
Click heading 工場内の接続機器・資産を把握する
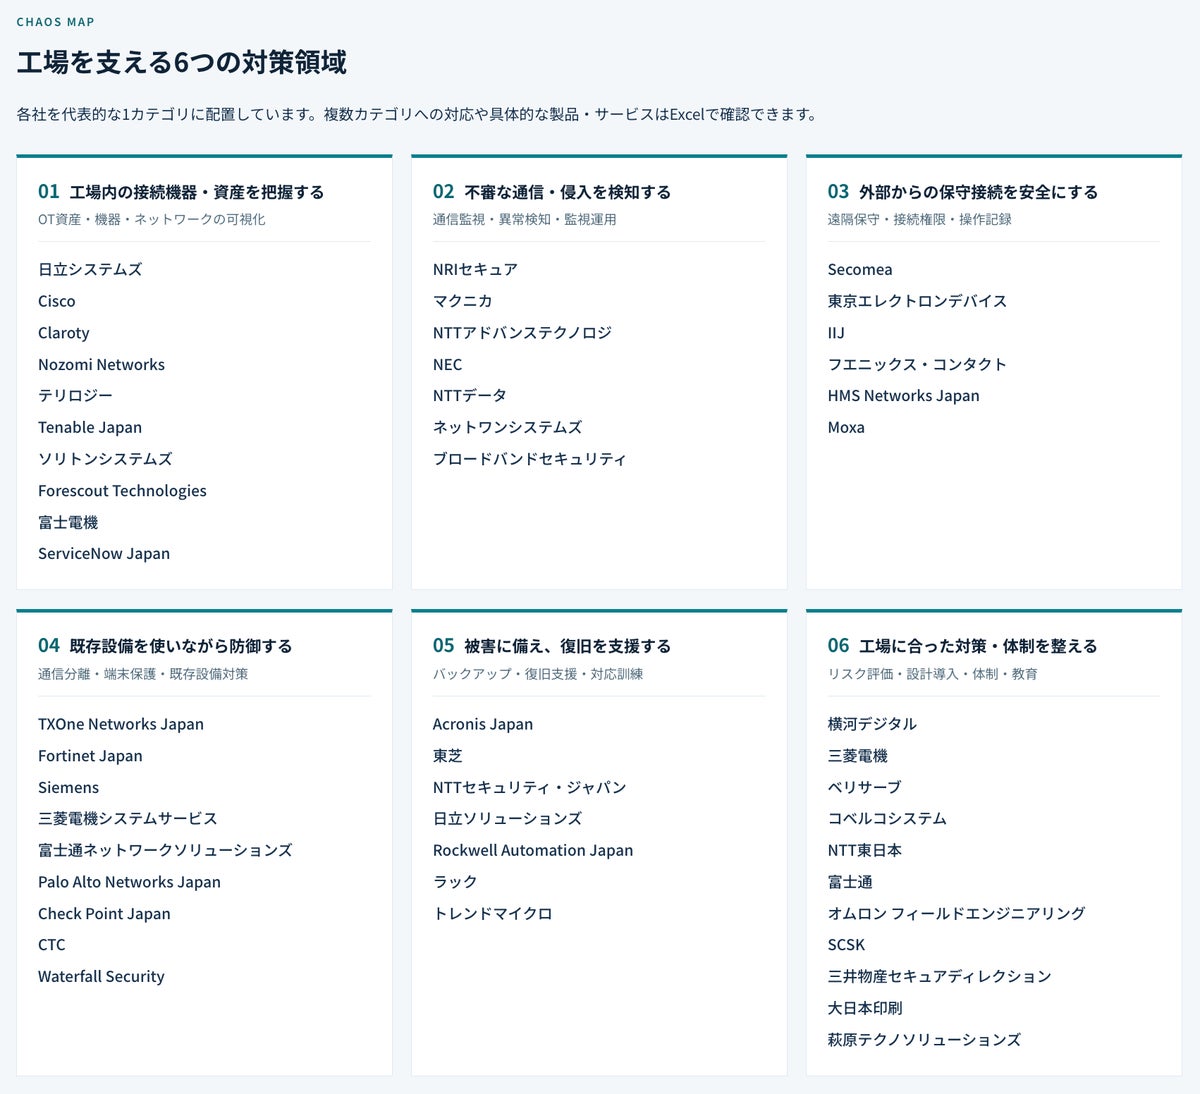(197, 192)
